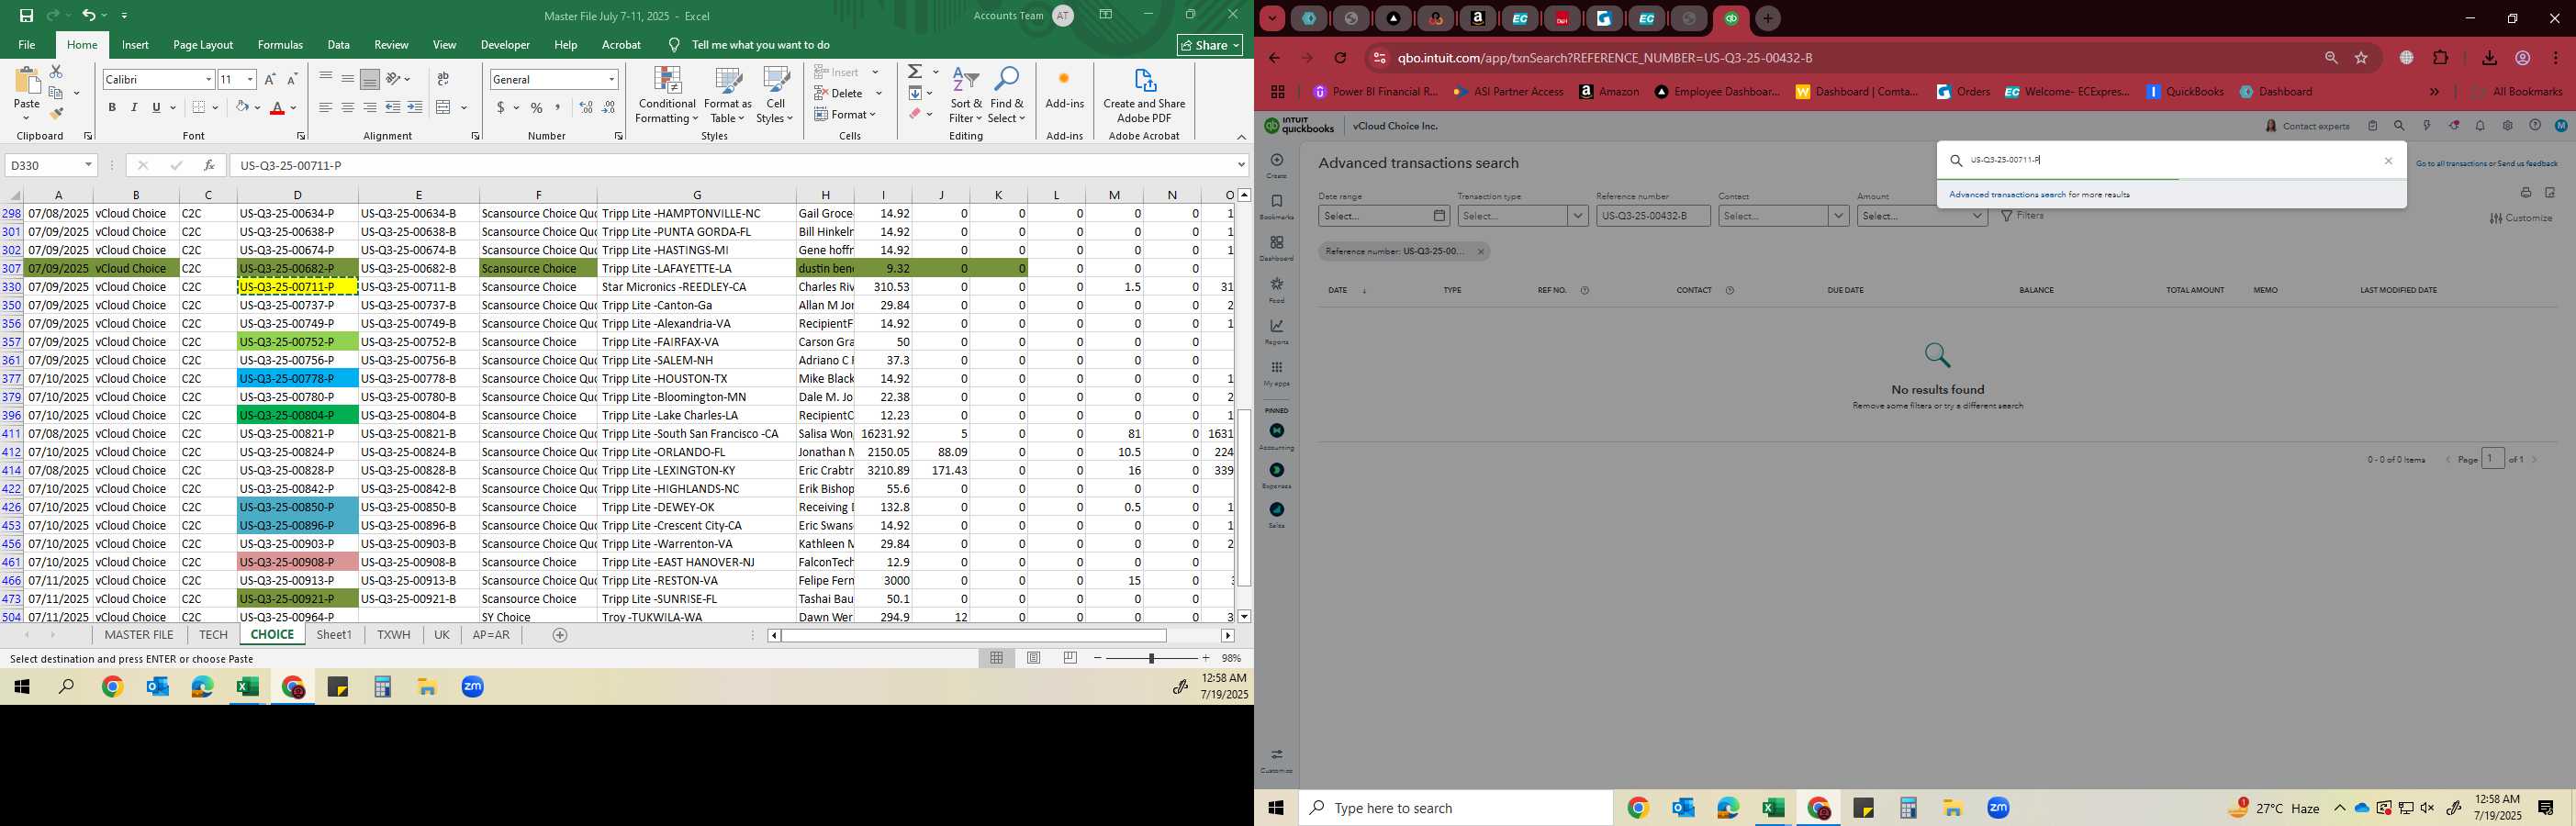Open Number Format General dropdown
This screenshot has width=2576, height=826.
(x=611, y=80)
